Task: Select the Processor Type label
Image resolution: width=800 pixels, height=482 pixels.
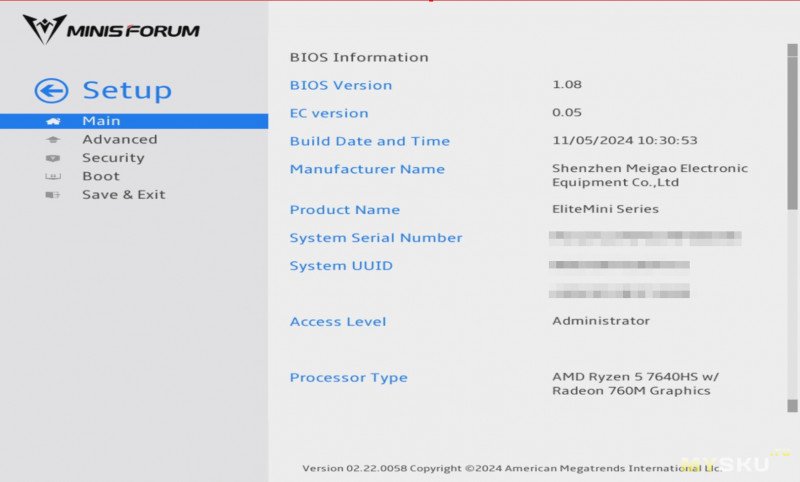Action: [349, 378]
